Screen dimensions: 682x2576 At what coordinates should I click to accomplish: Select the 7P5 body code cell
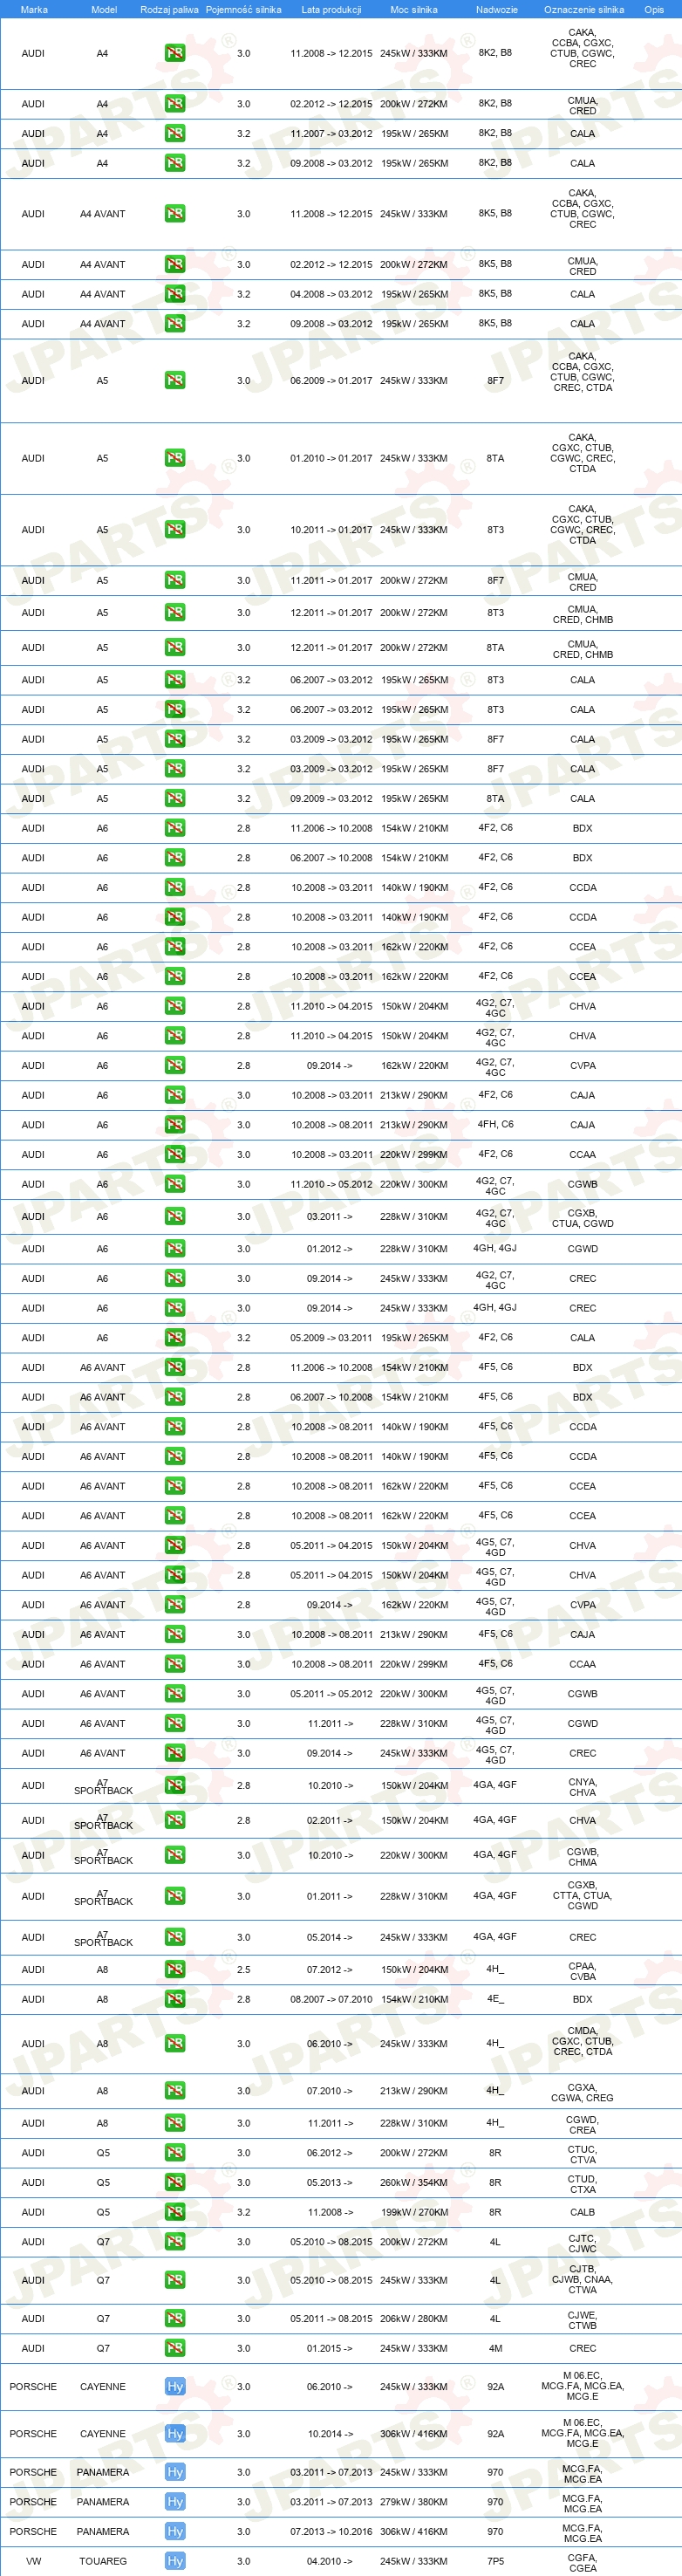pyautogui.click(x=495, y=2562)
